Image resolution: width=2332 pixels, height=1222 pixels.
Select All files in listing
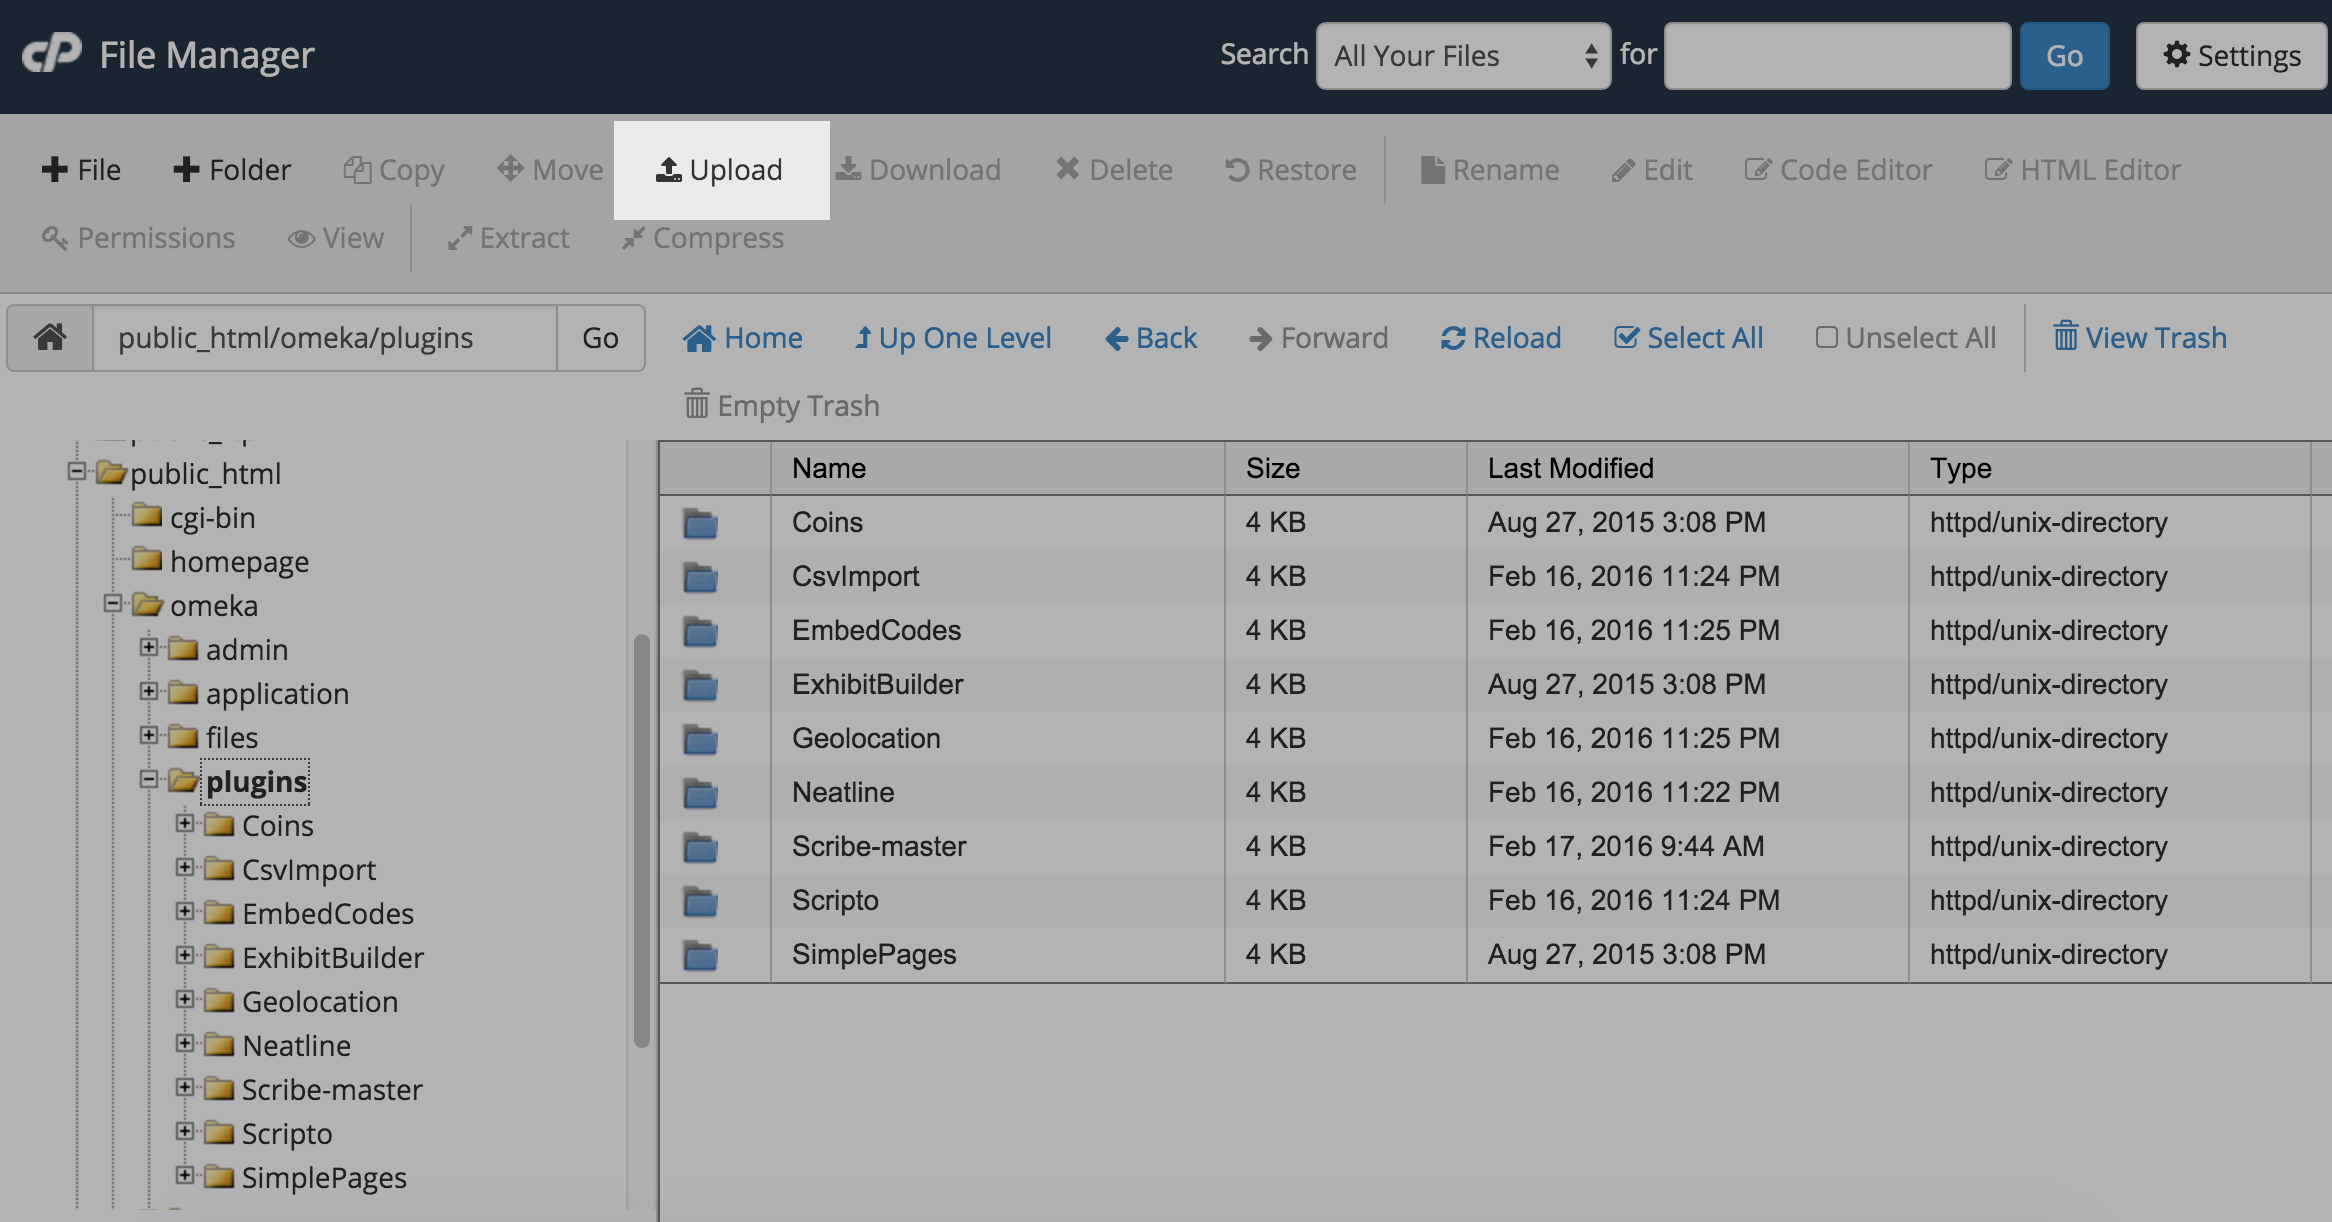coord(1688,338)
